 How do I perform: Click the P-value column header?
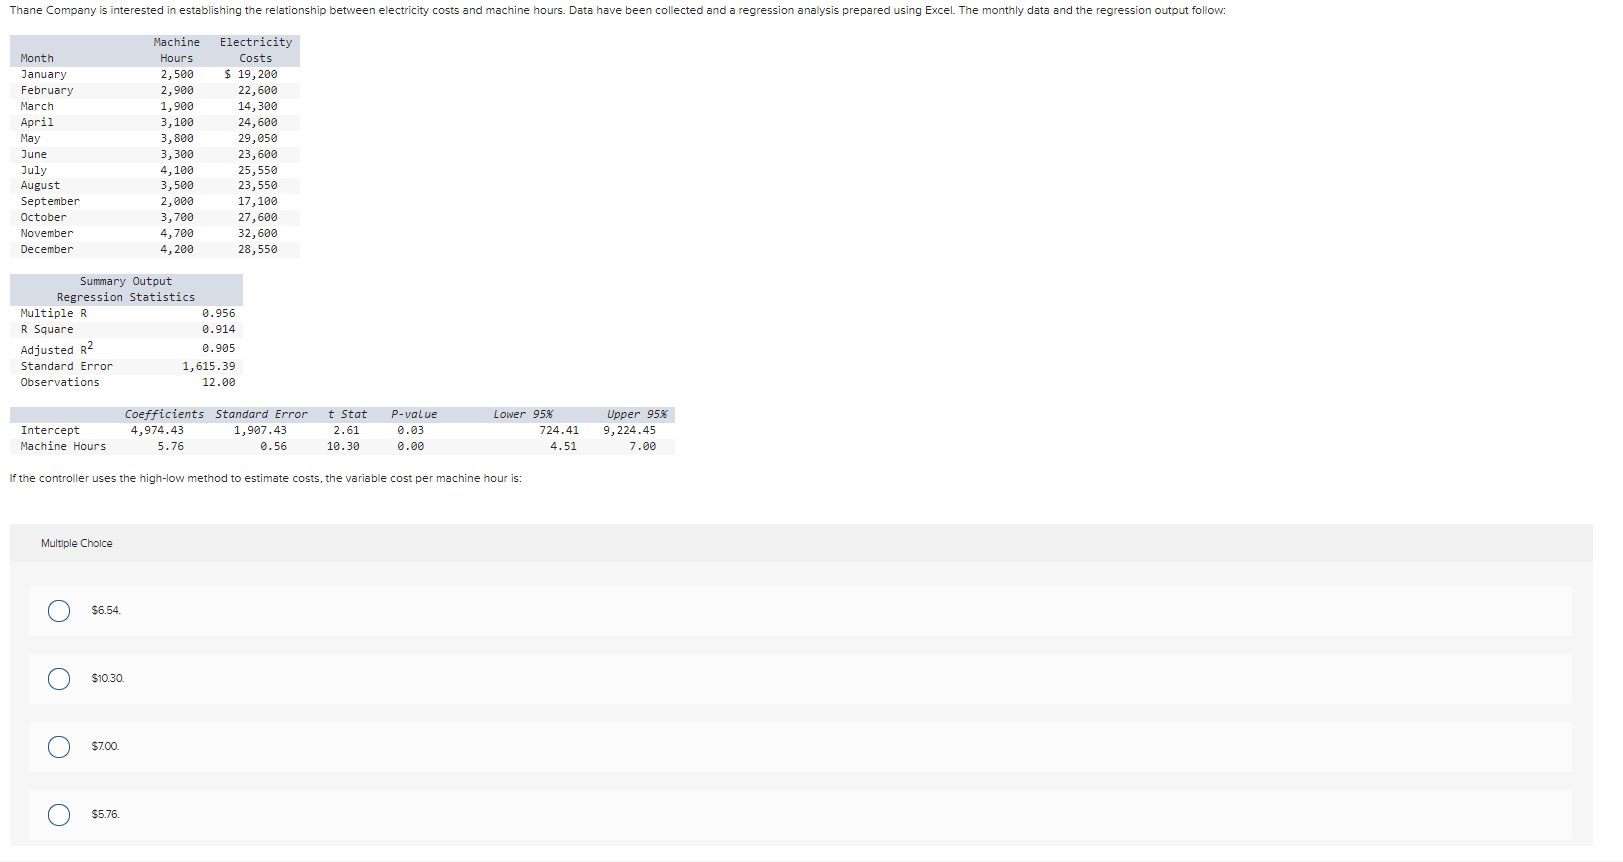point(414,415)
